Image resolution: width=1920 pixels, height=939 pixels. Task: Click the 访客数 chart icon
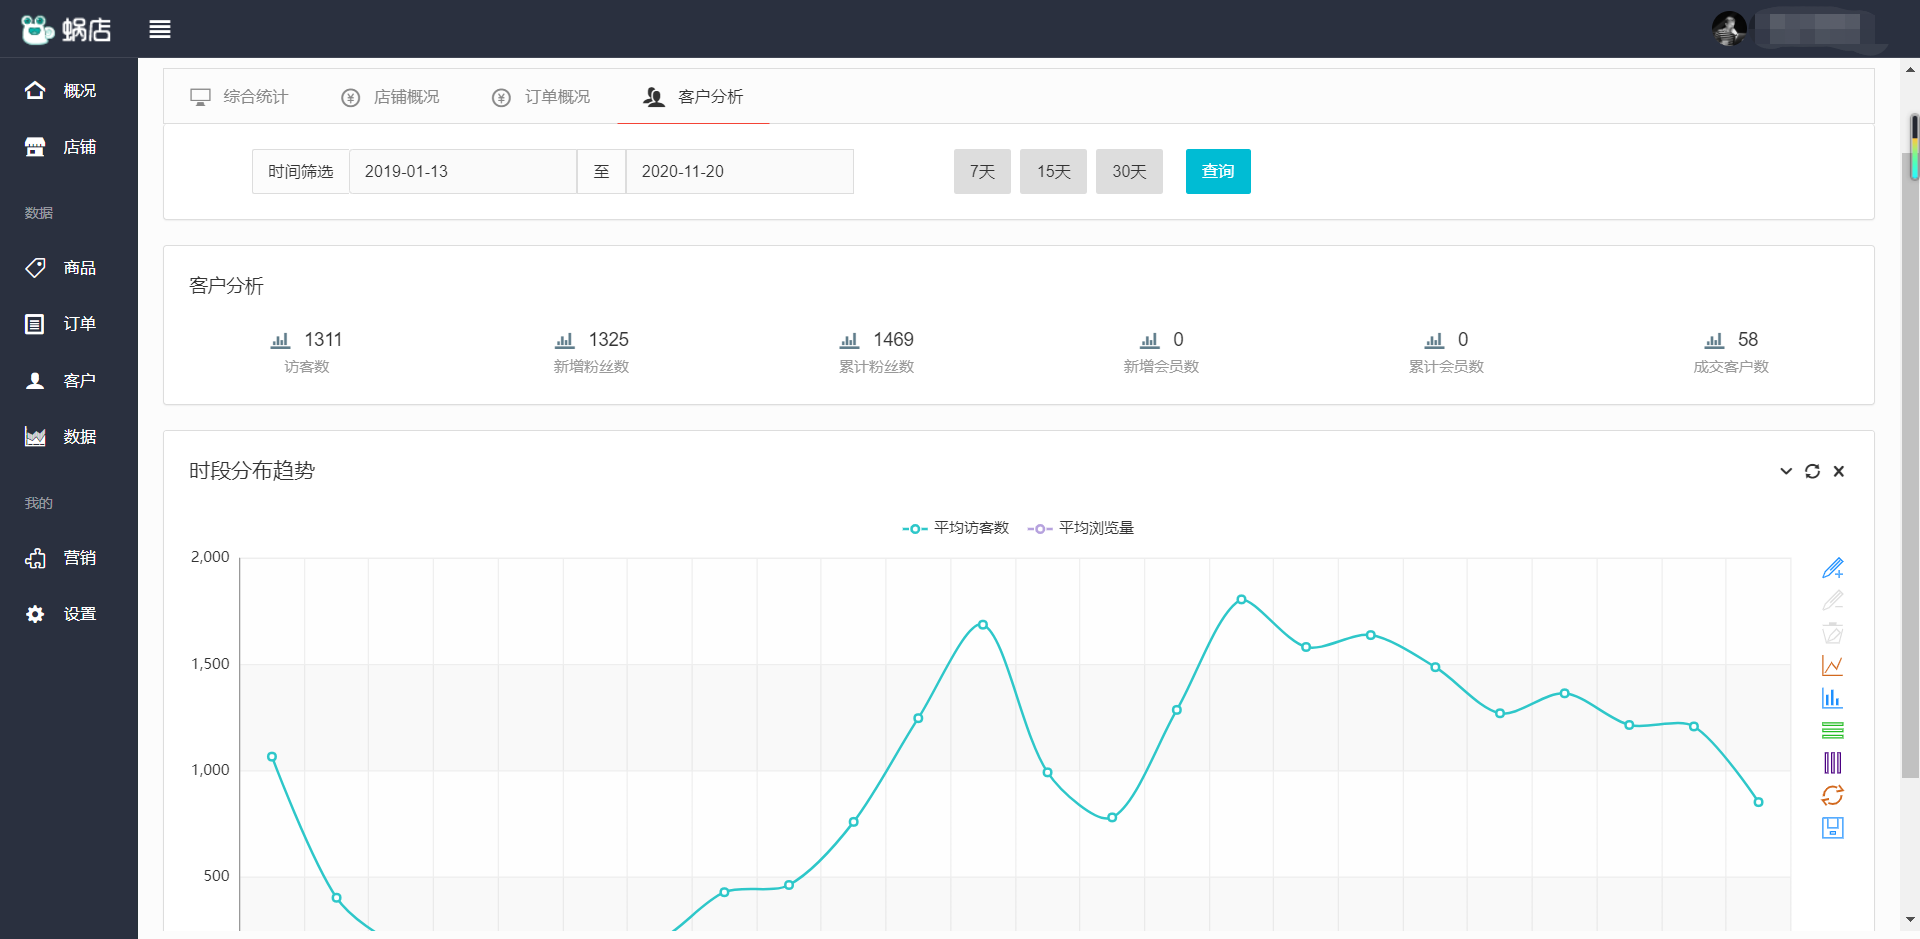[x=280, y=341]
